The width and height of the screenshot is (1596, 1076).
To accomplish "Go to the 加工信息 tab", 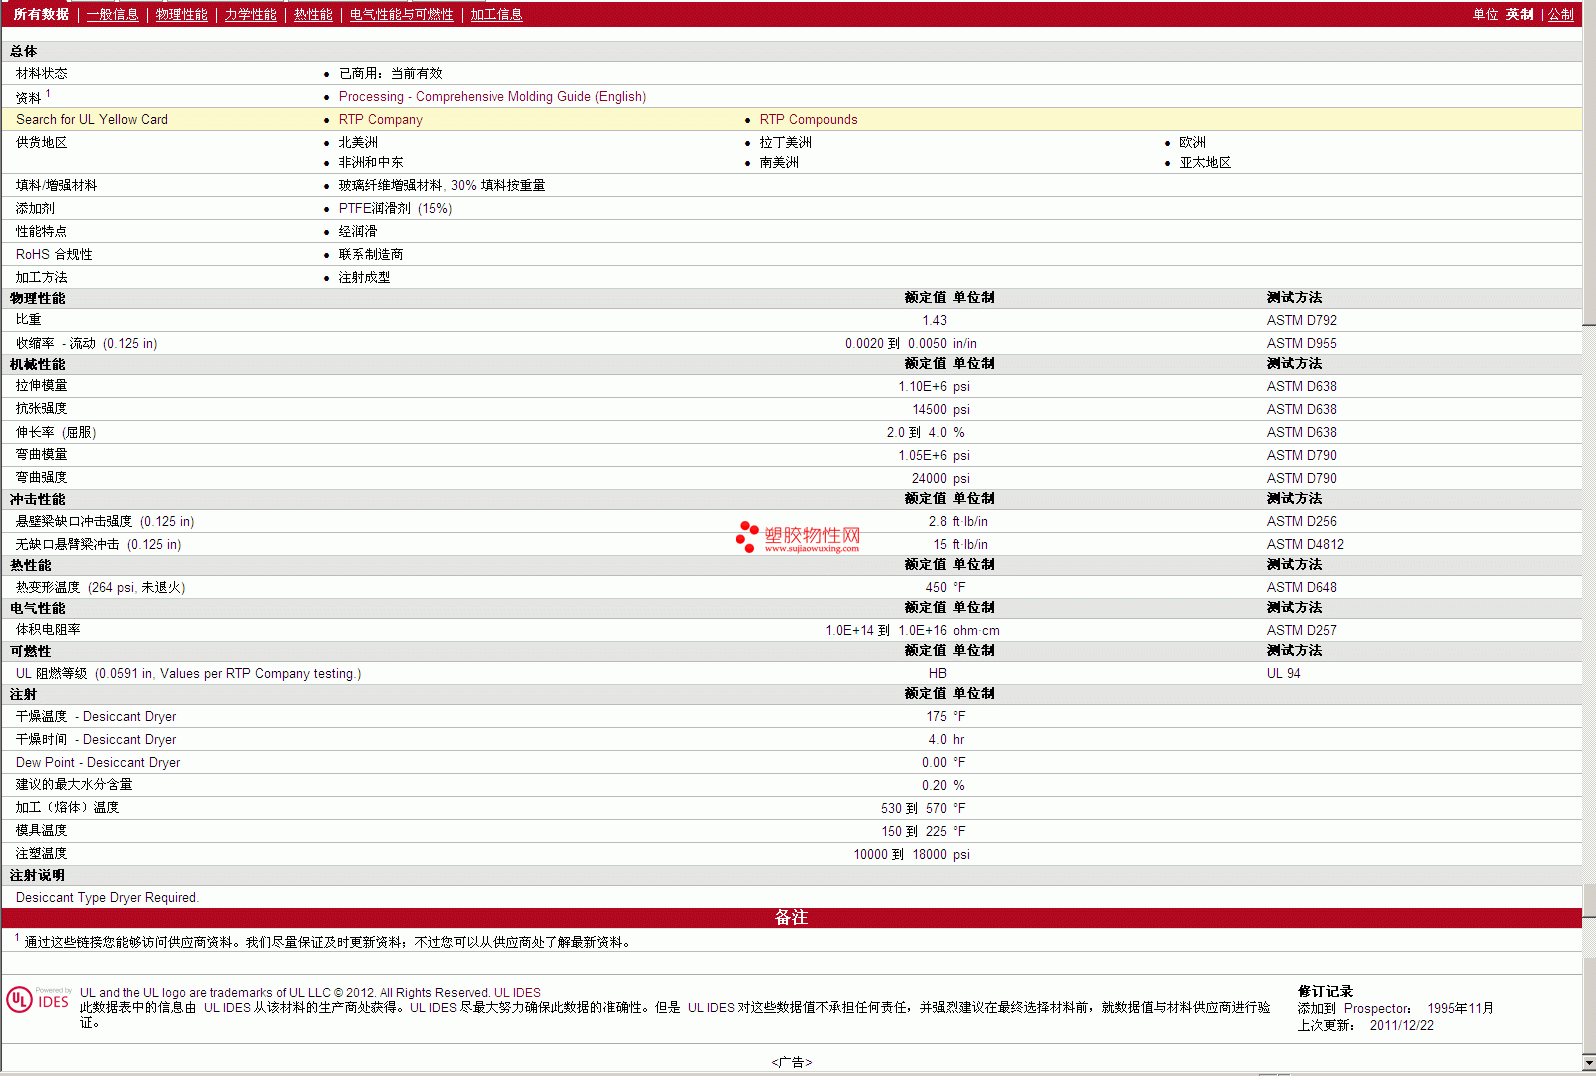I will (496, 15).
